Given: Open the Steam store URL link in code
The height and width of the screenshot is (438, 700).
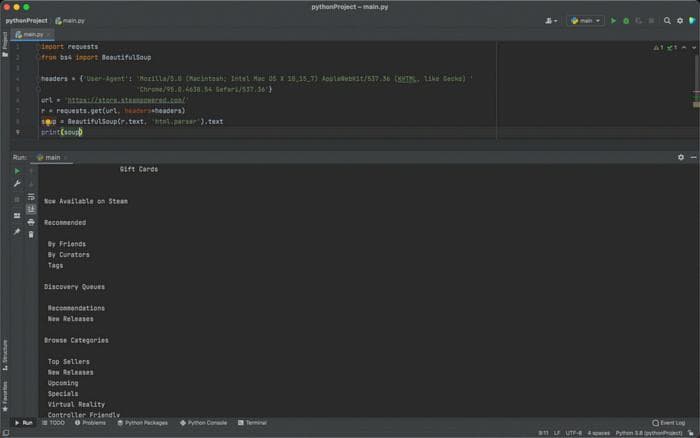Looking at the screenshot, I should (x=126, y=100).
